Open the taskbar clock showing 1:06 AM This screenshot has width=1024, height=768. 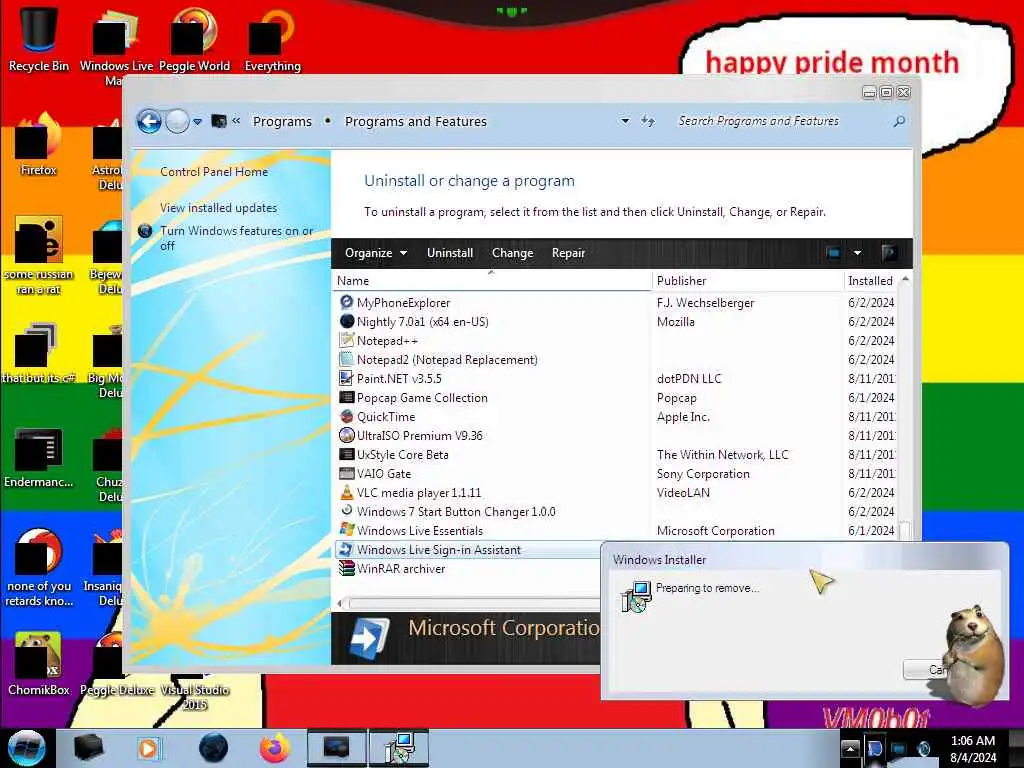pos(973,749)
